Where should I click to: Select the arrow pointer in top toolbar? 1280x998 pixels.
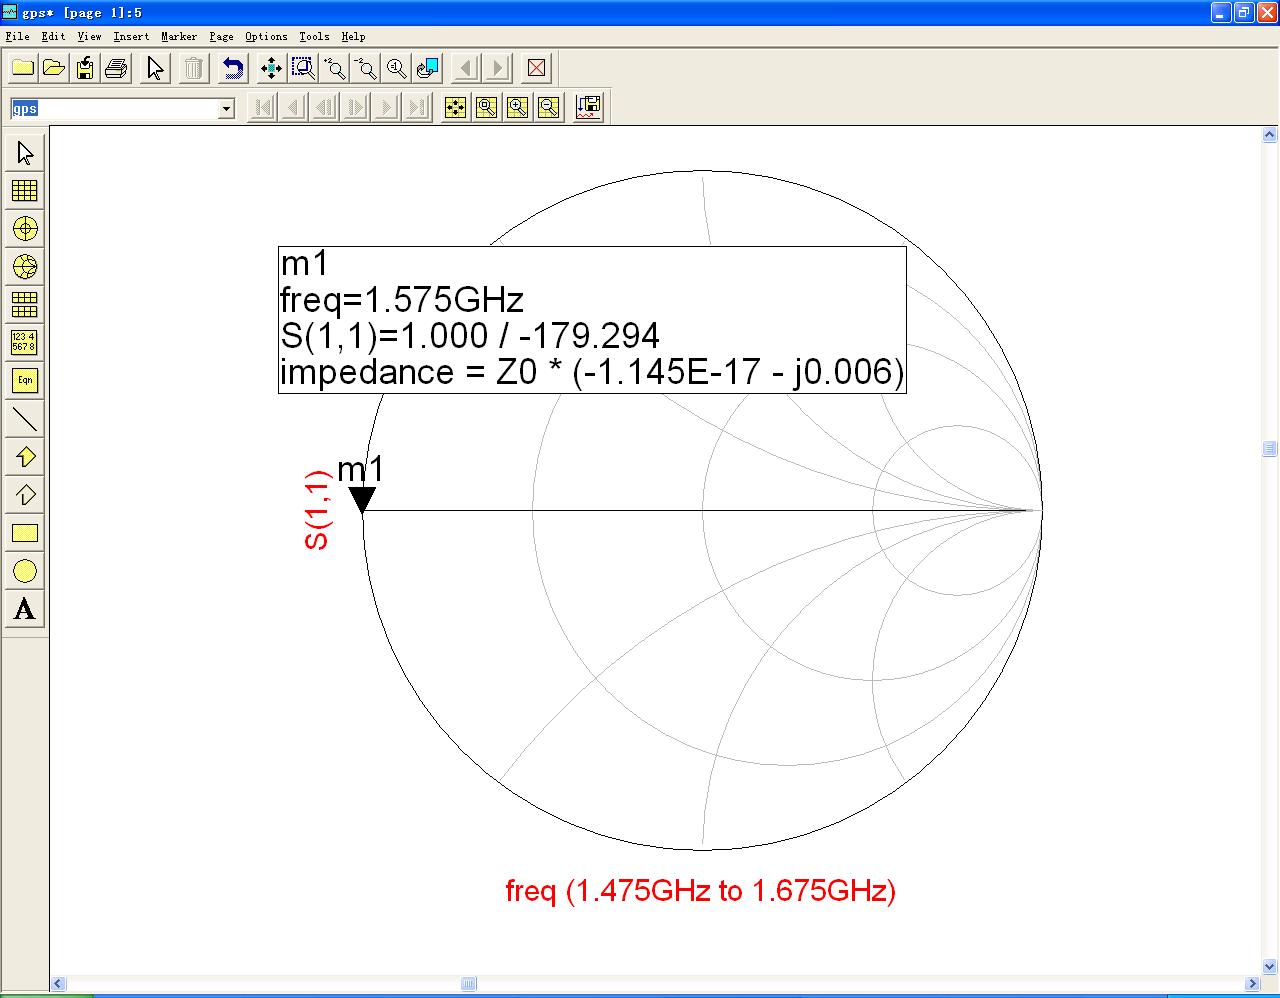(x=155, y=68)
